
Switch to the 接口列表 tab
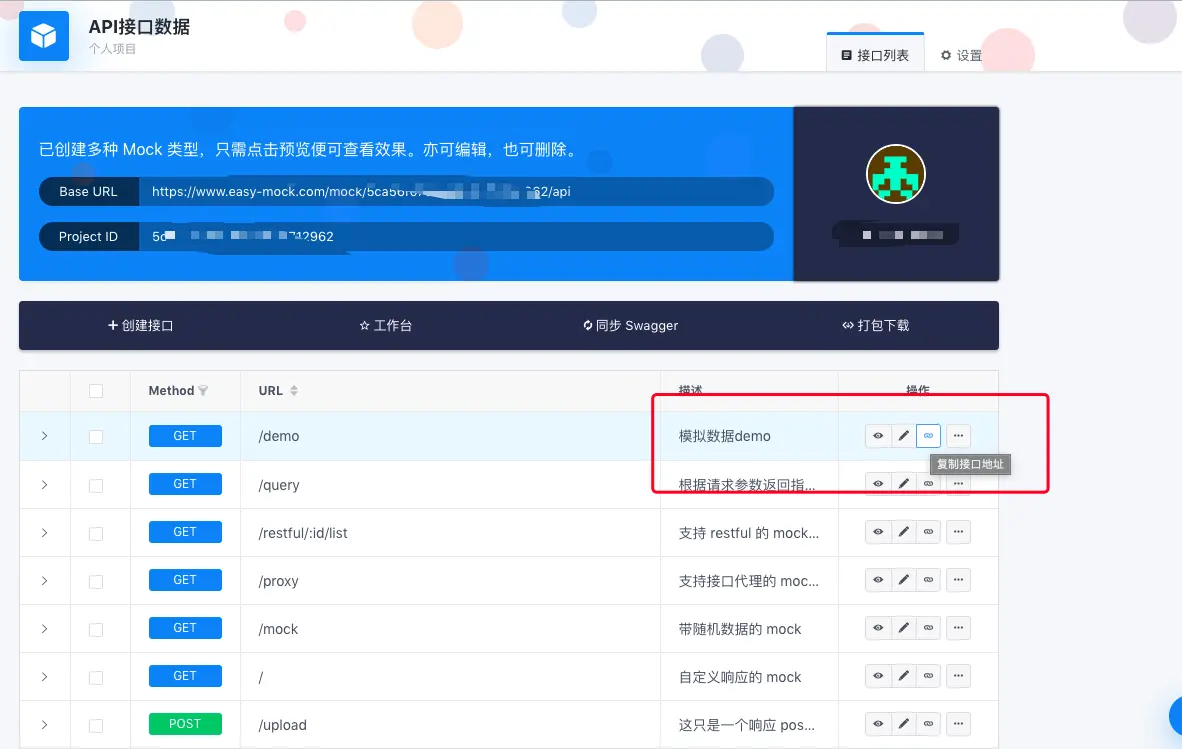875,55
